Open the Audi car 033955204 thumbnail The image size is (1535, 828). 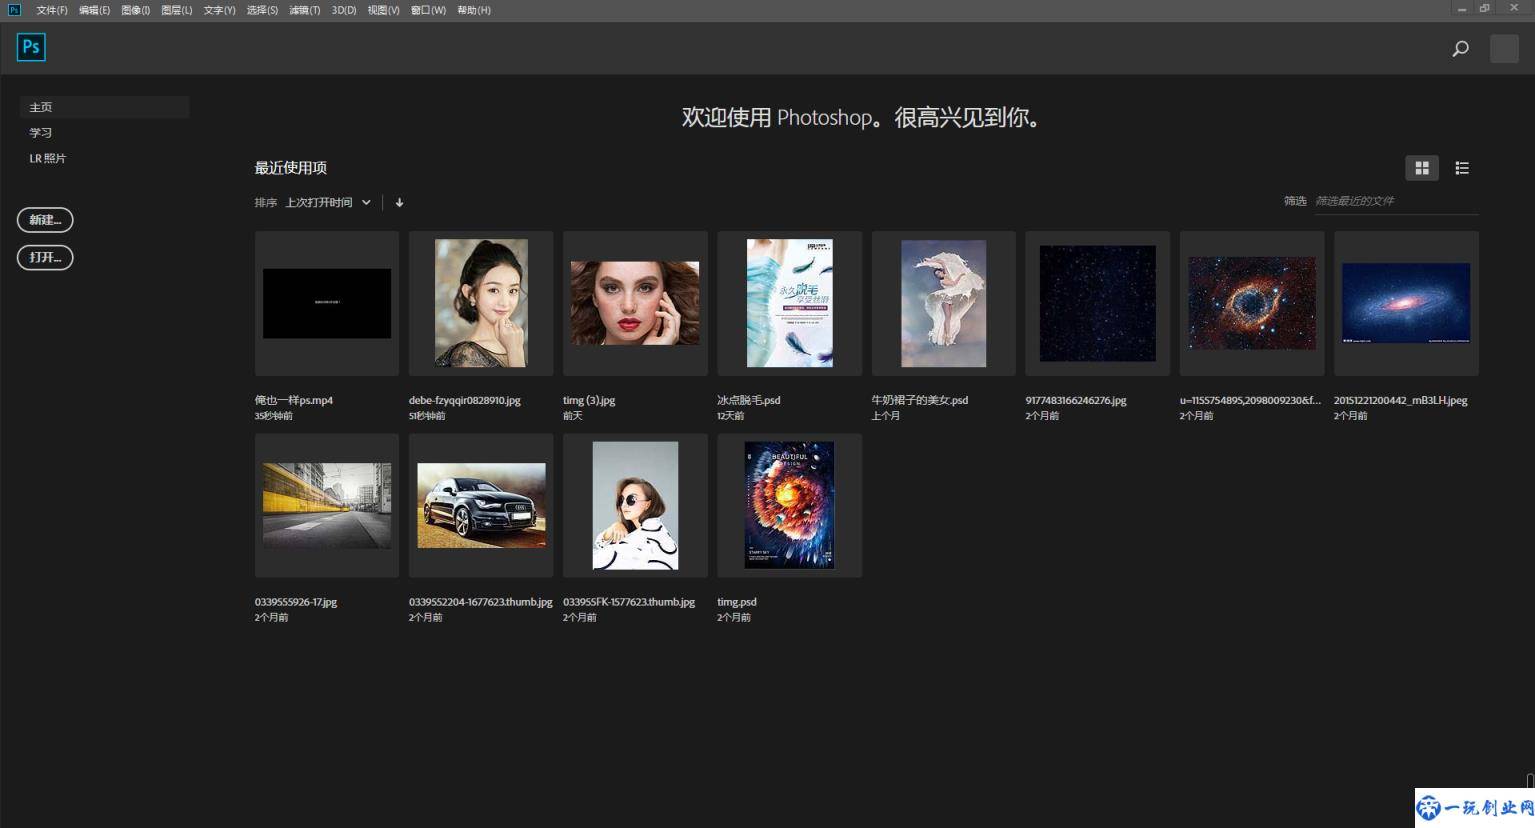(x=481, y=505)
